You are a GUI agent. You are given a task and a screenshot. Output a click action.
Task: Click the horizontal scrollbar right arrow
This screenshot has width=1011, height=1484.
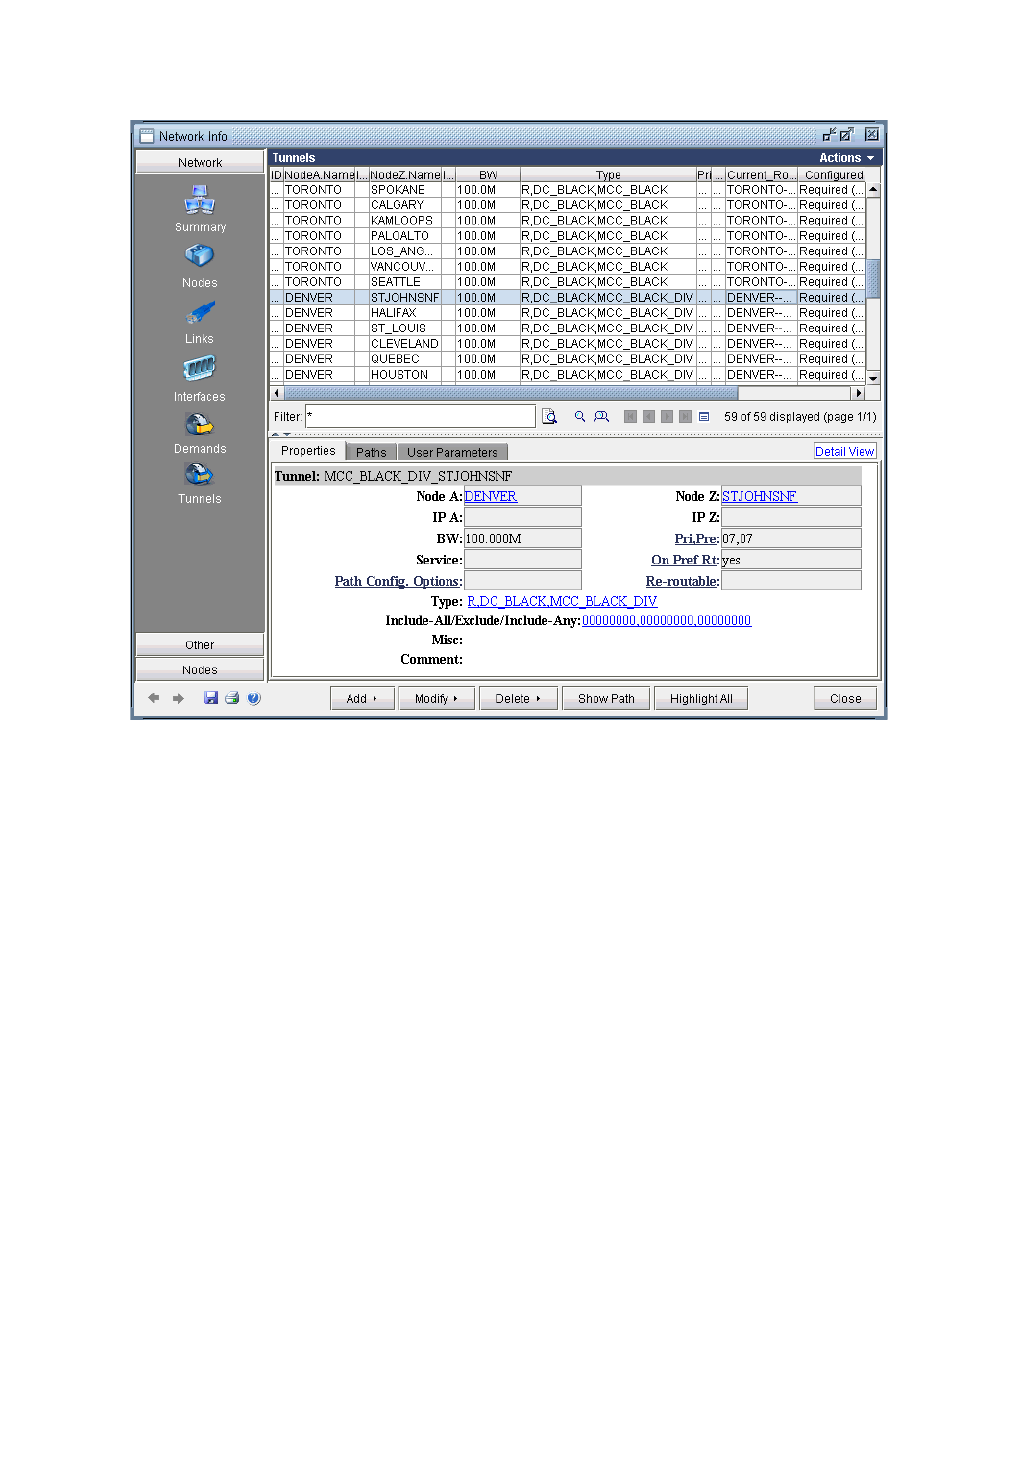coord(858,393)
